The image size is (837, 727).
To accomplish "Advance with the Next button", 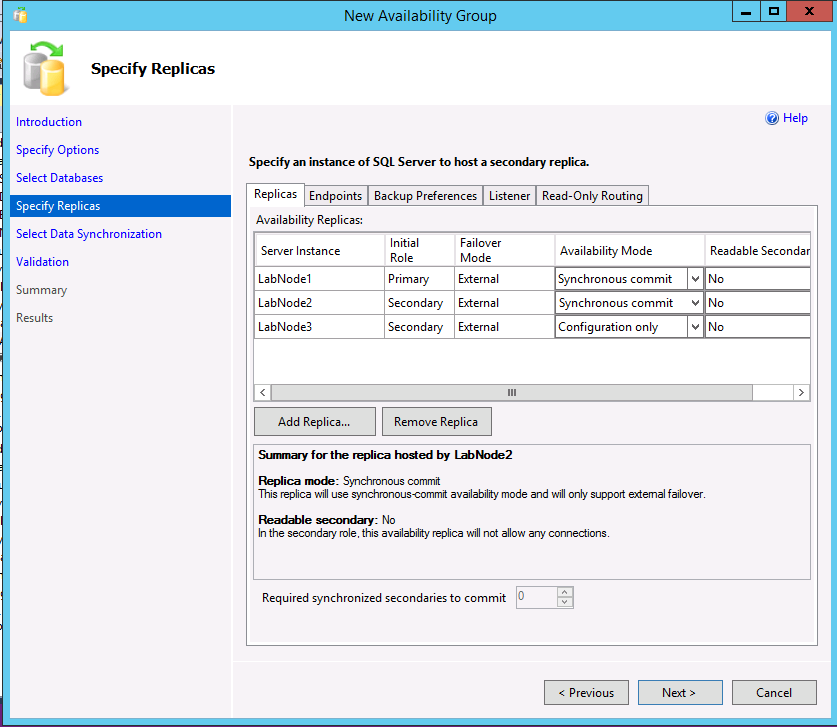I will click(680, 692).
